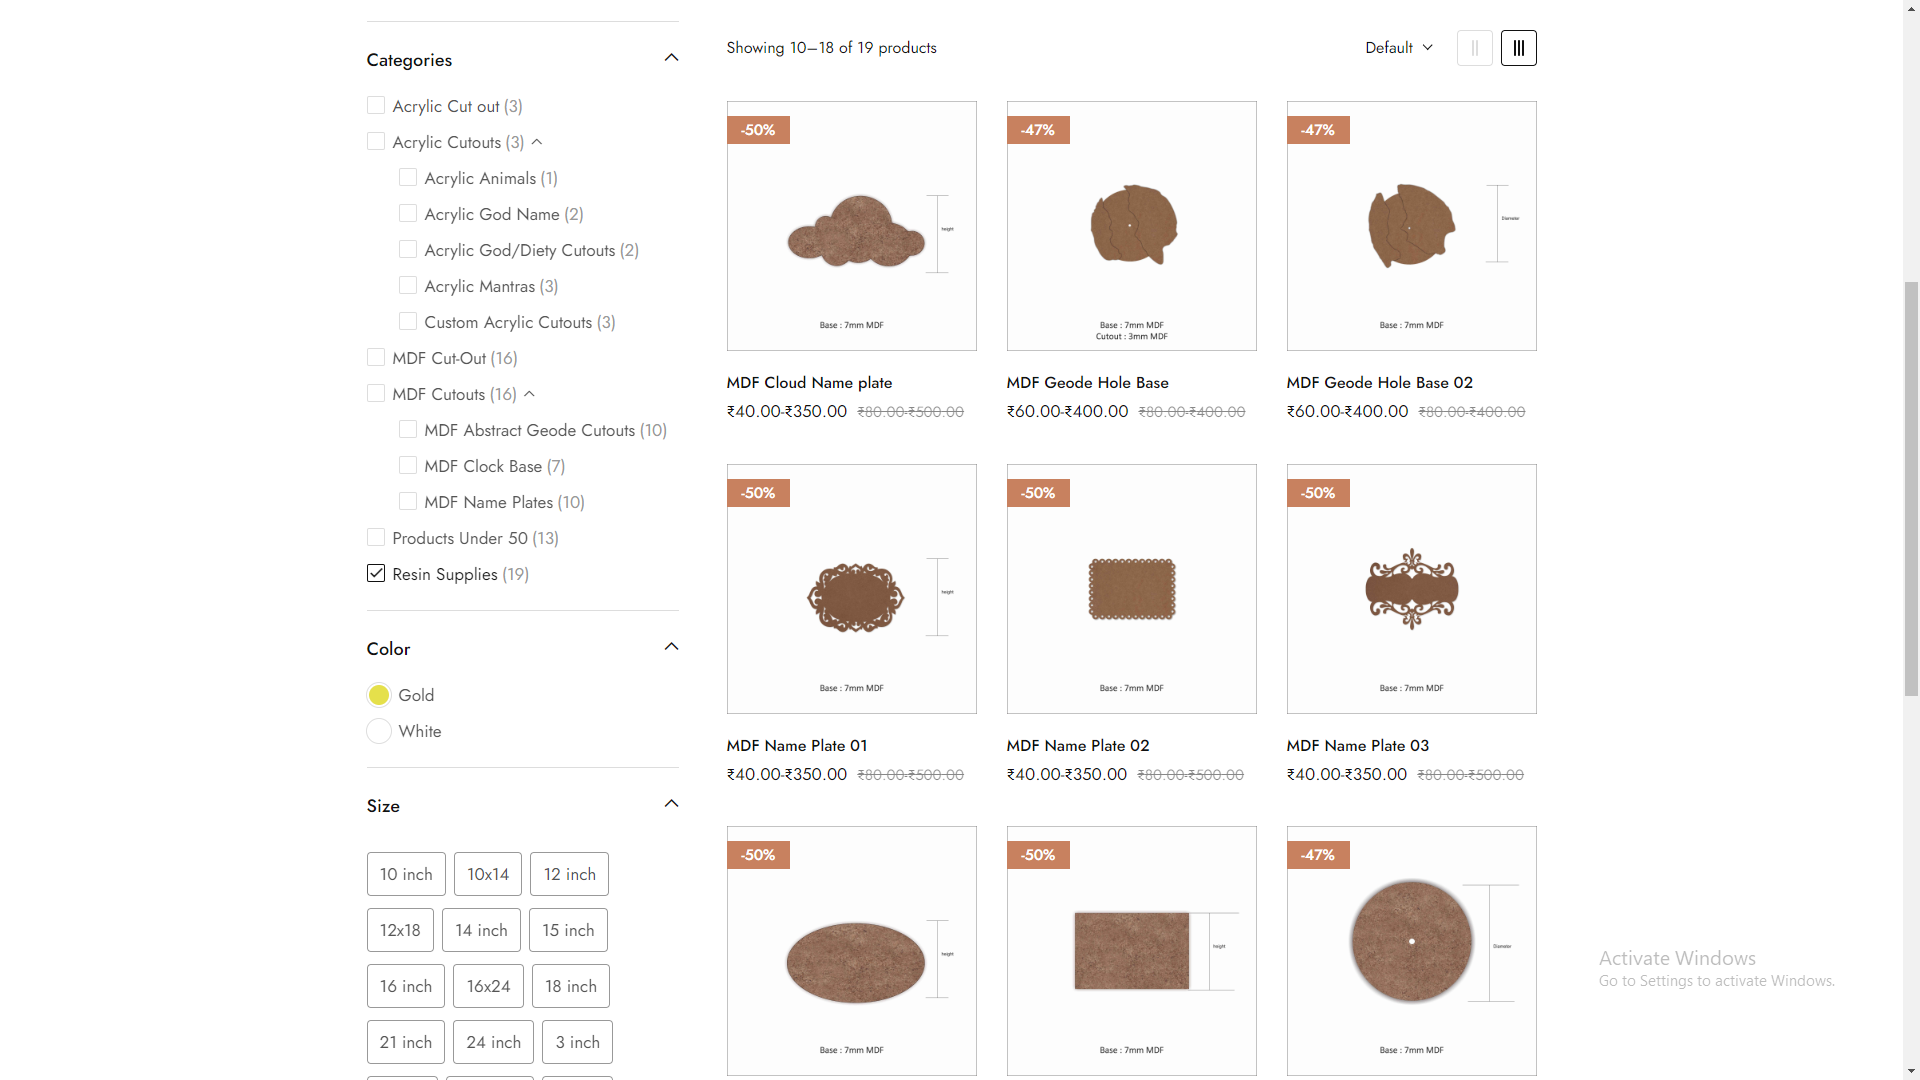Image resolution: width=1920 pixels, height=1080 pixels.
Task: Filter by 18 inch size
Action: (571, 986)
